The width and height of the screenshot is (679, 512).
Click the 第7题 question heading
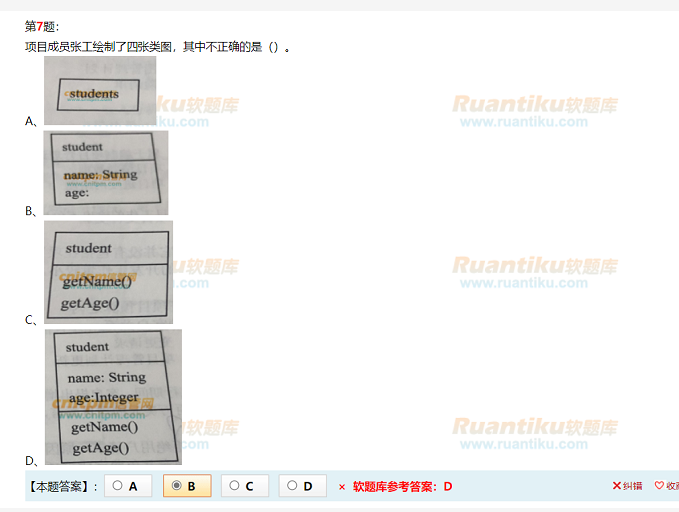42,26
